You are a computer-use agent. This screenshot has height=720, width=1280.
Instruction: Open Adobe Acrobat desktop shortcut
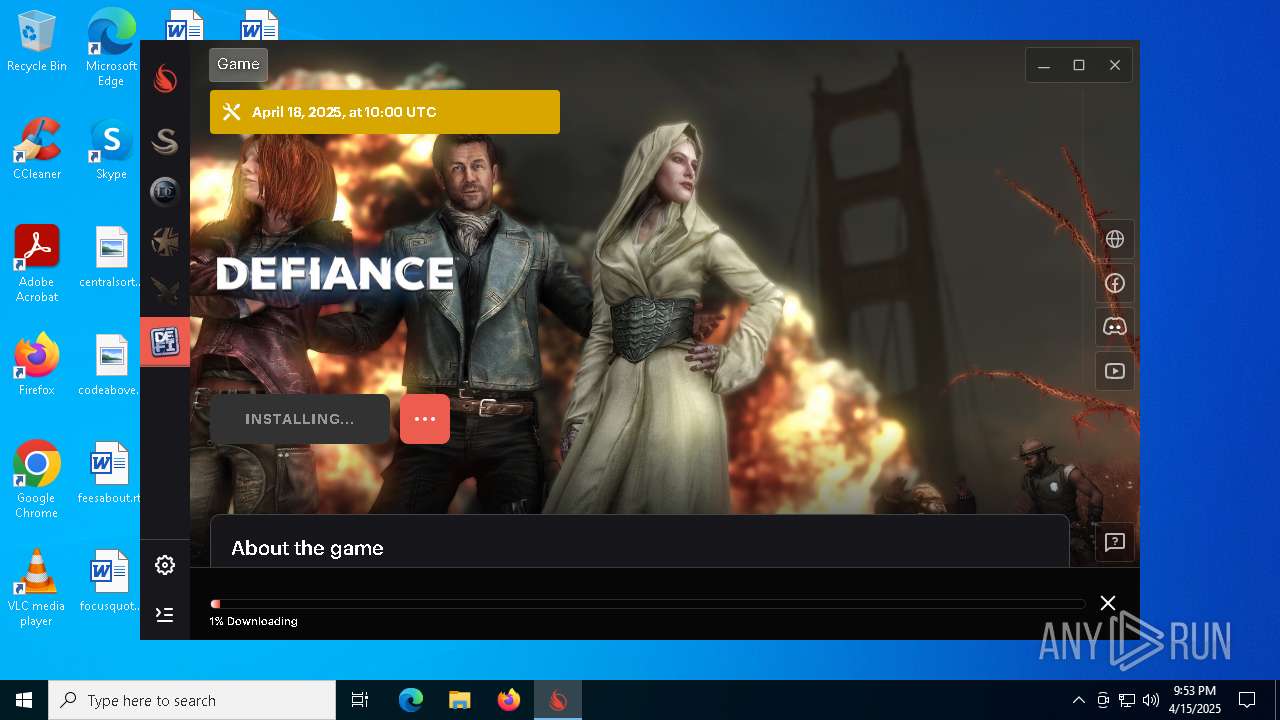pyautogui.click(x=37, y=263)
